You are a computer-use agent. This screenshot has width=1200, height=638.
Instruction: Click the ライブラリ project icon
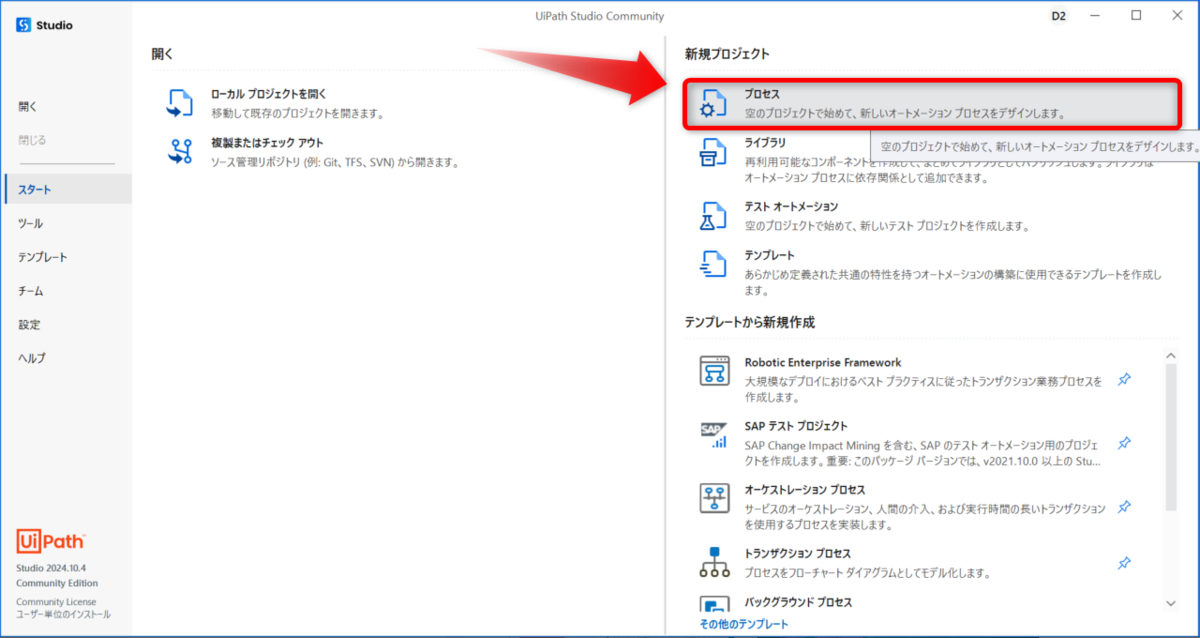pos(713,152)
